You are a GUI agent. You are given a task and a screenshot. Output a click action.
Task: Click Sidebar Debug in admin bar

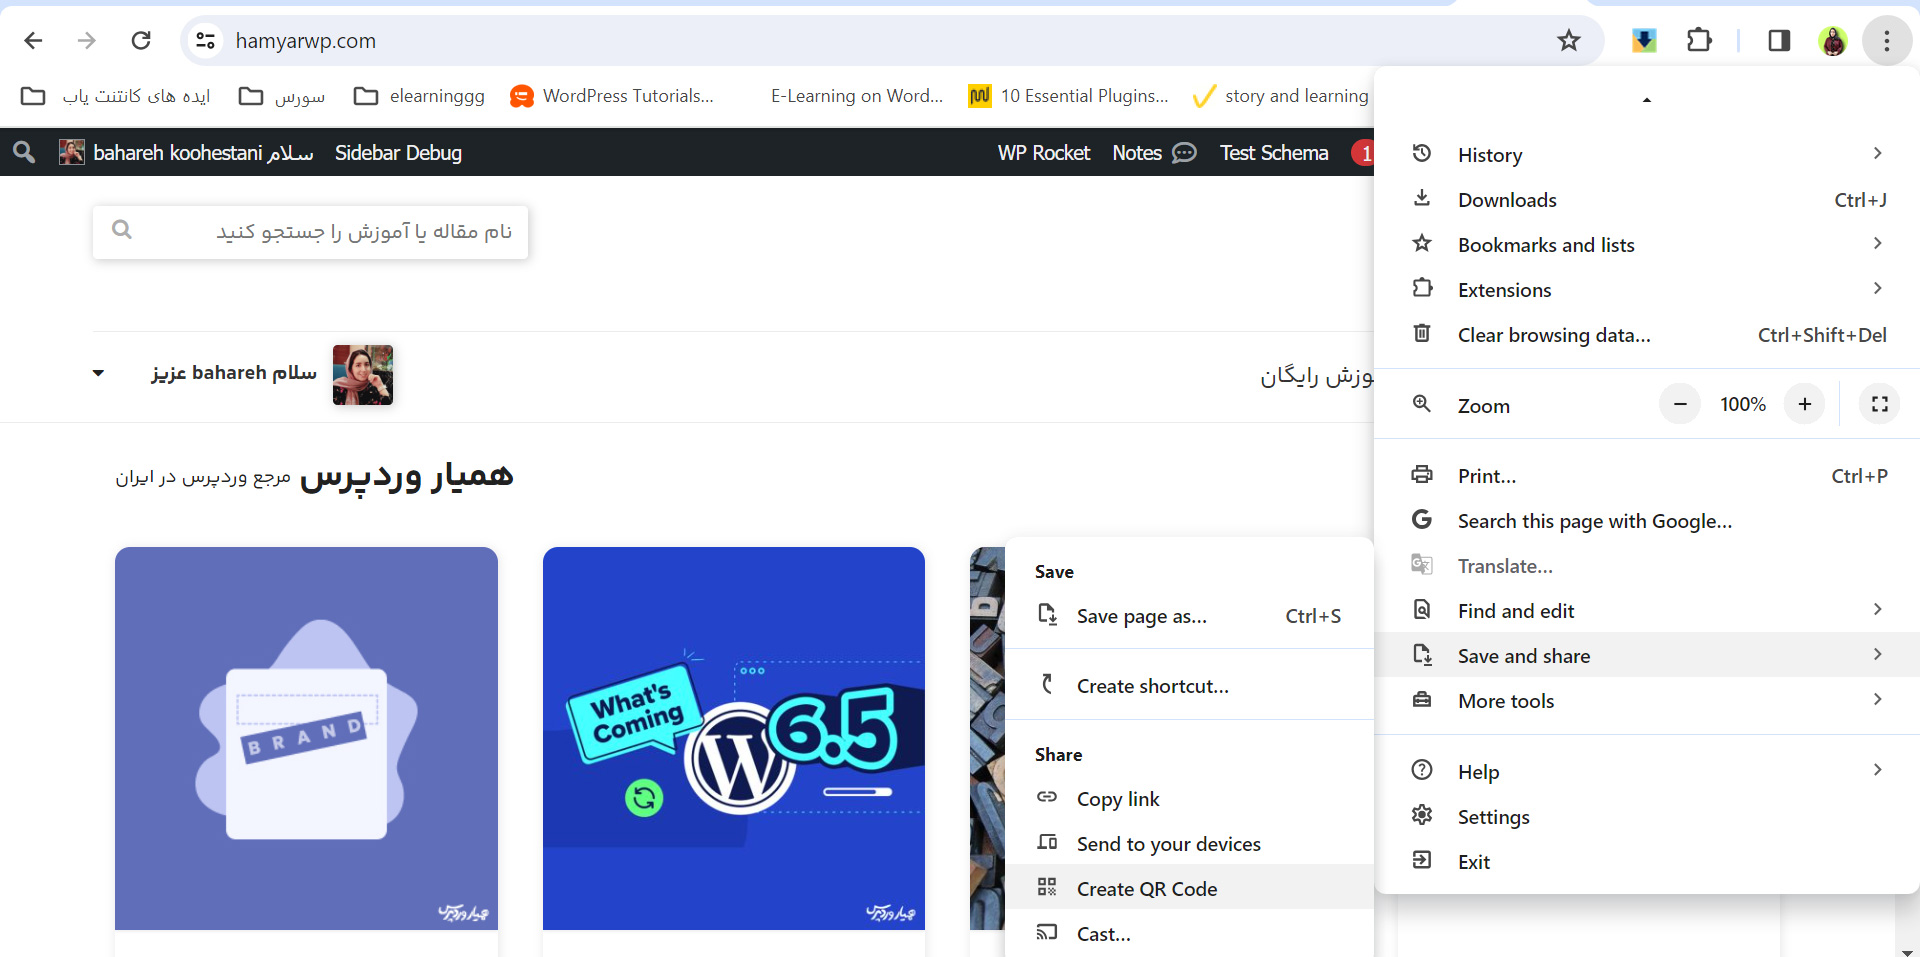click(398, 152)
